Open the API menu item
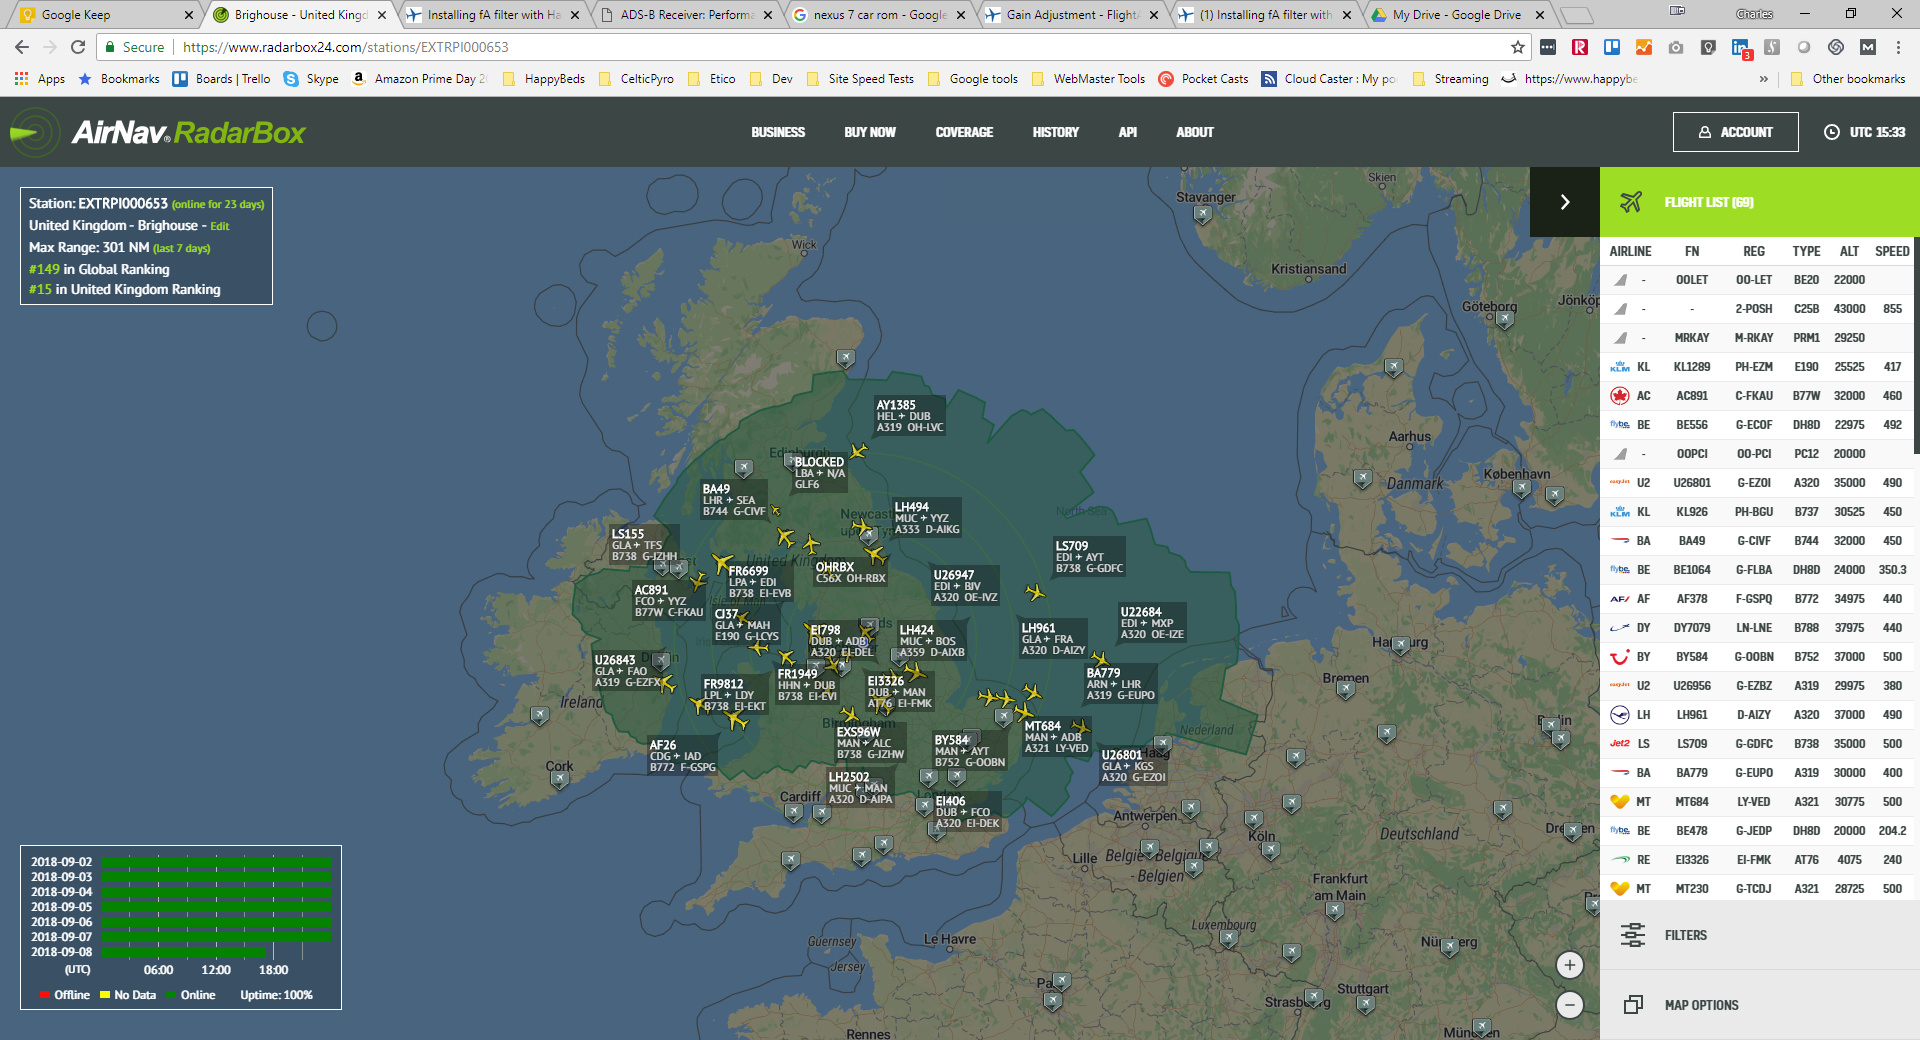Screen dimensions: 1920x1040 tap(1128, 132)
